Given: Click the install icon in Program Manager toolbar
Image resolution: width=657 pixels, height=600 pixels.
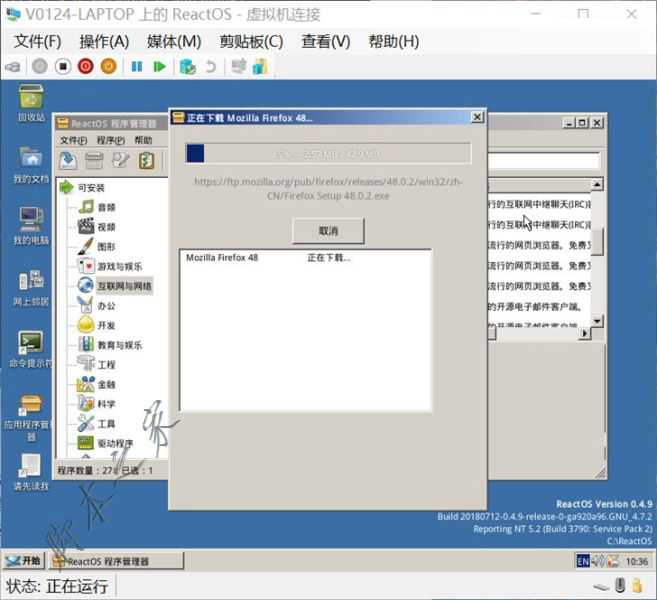Looking at the screenshot, I should tap(68, 160).
